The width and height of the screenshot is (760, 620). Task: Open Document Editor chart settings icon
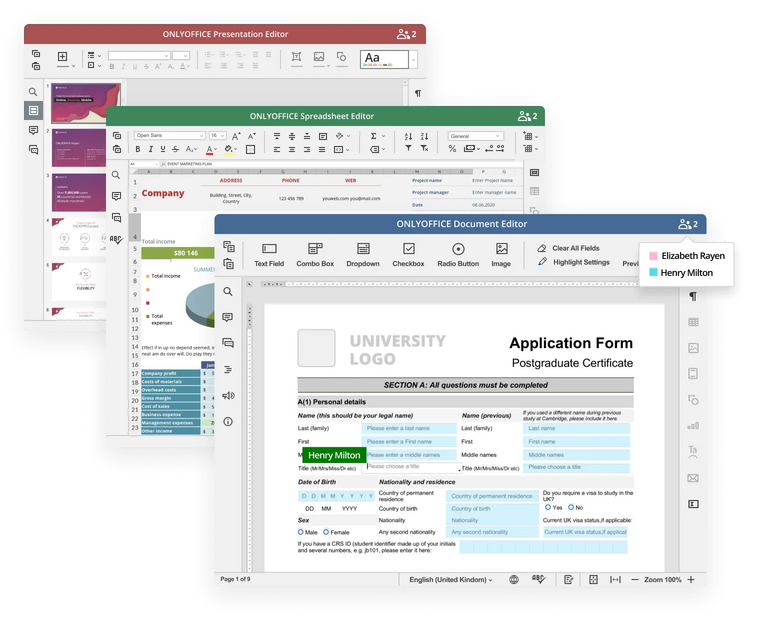coord(693,426)
